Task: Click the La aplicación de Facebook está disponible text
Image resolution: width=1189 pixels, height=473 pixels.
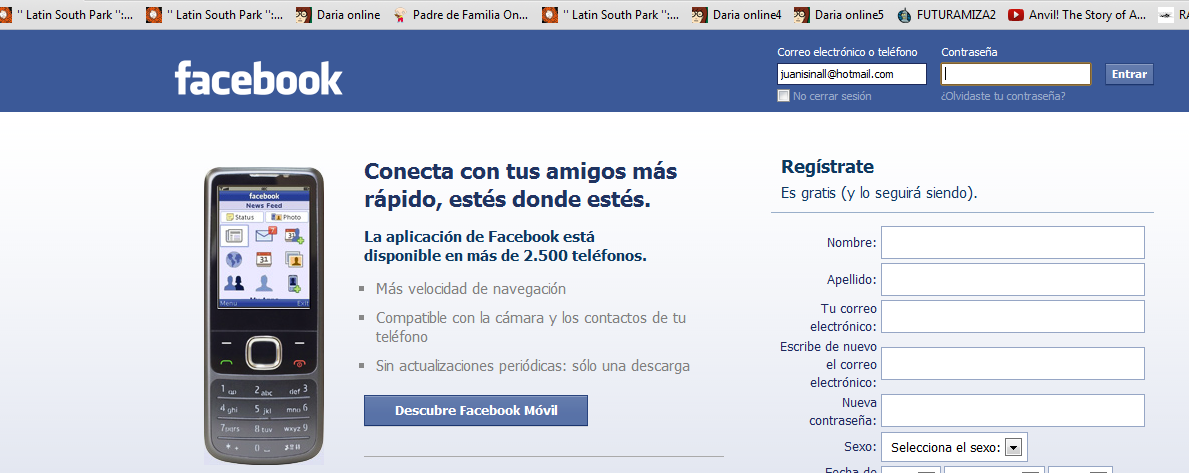Action: pyautogui.click(x=505, y=246)
